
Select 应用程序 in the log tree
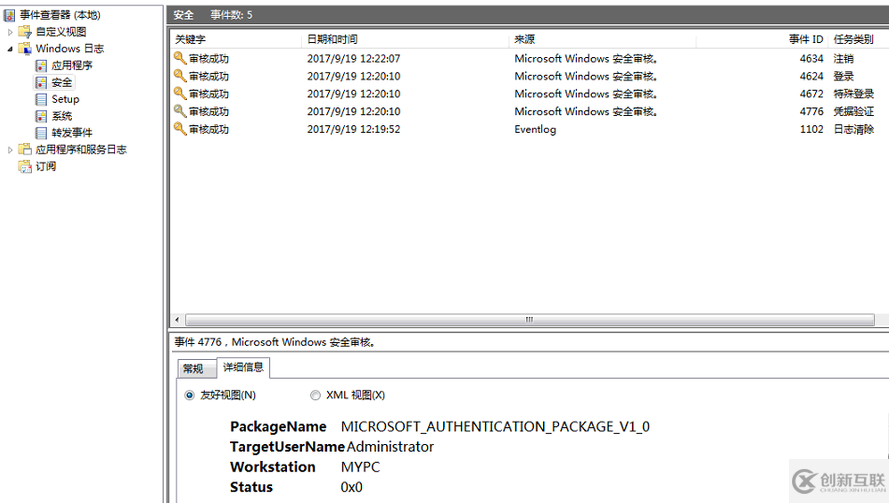pos(72,65)
